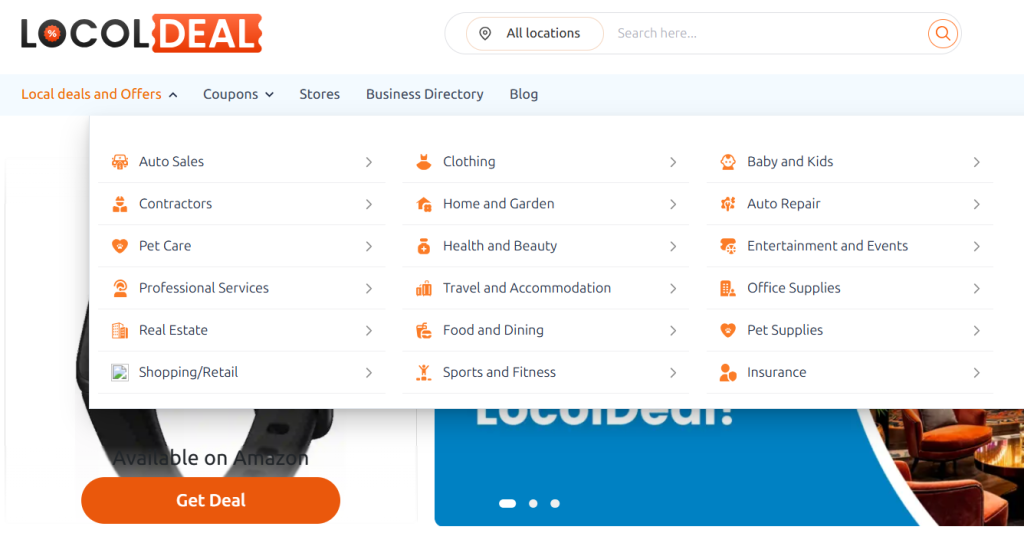Select Shopping/Retail link
The height and width of the screenshot is (556, 1024).
tap(188, 372)
